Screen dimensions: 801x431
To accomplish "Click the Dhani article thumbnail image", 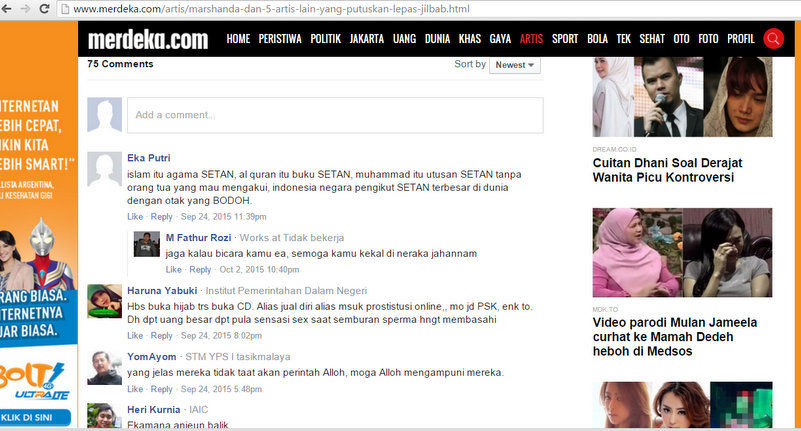I will click(682, 97).
